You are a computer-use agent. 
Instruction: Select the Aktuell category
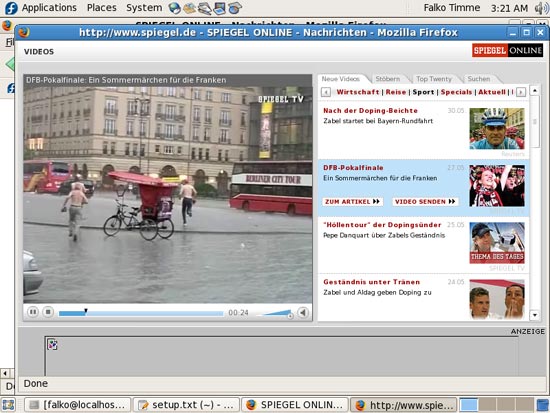coord(492,92)
